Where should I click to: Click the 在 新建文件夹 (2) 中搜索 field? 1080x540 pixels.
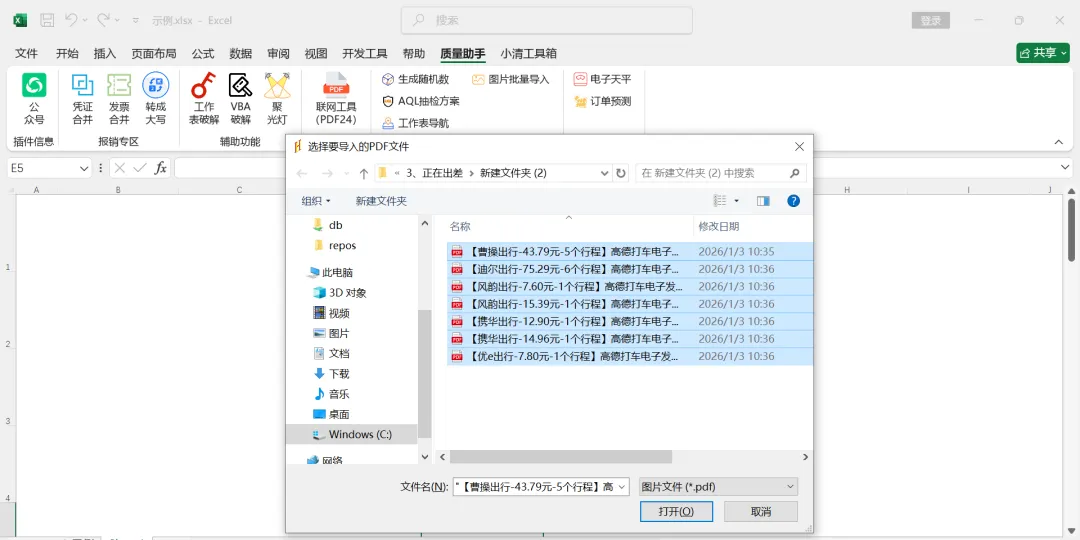coord(721,174)
